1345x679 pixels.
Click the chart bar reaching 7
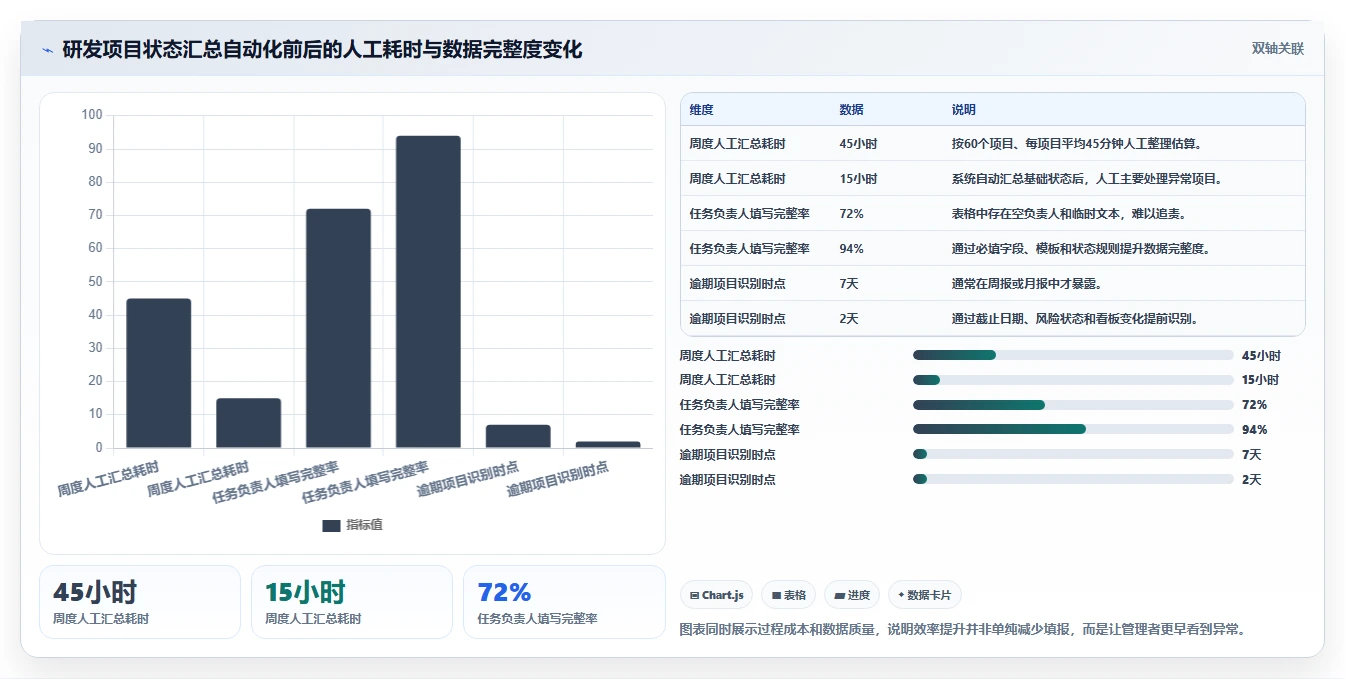518,436
